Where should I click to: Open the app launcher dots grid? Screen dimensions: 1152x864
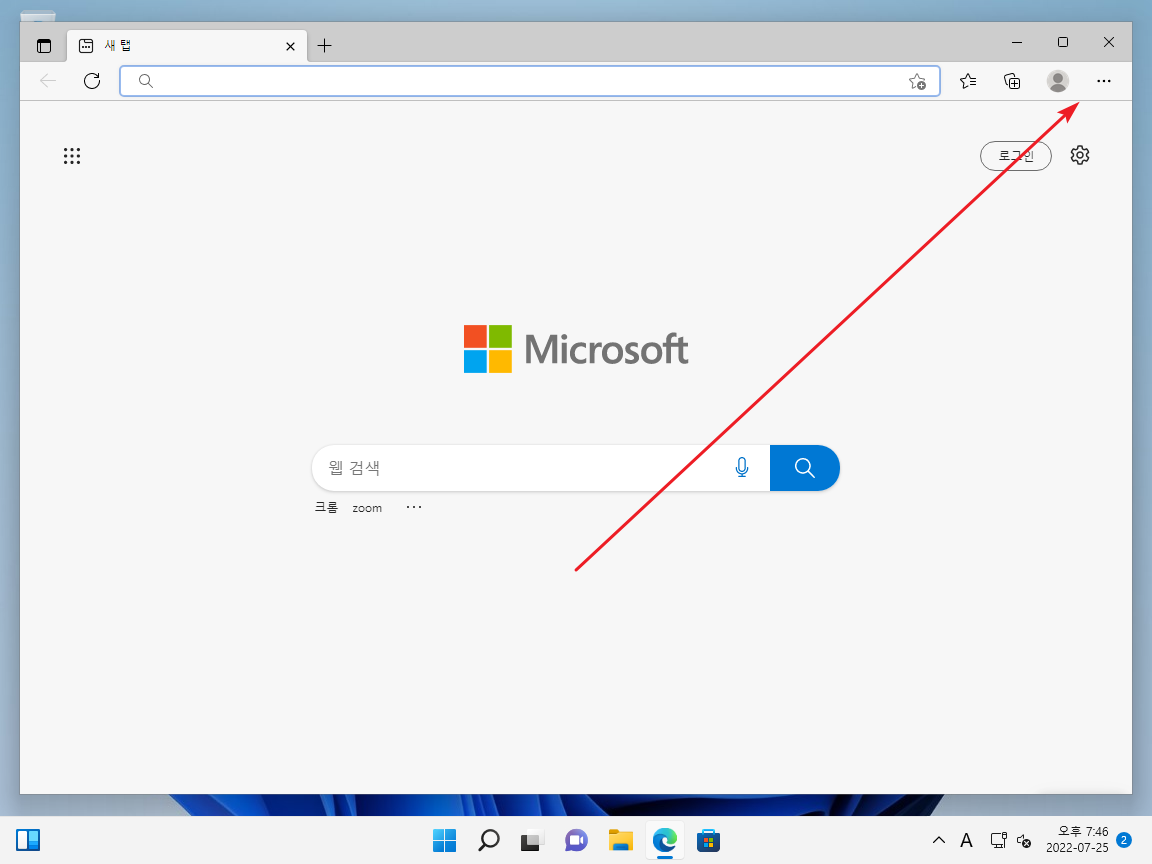point(72,156)
